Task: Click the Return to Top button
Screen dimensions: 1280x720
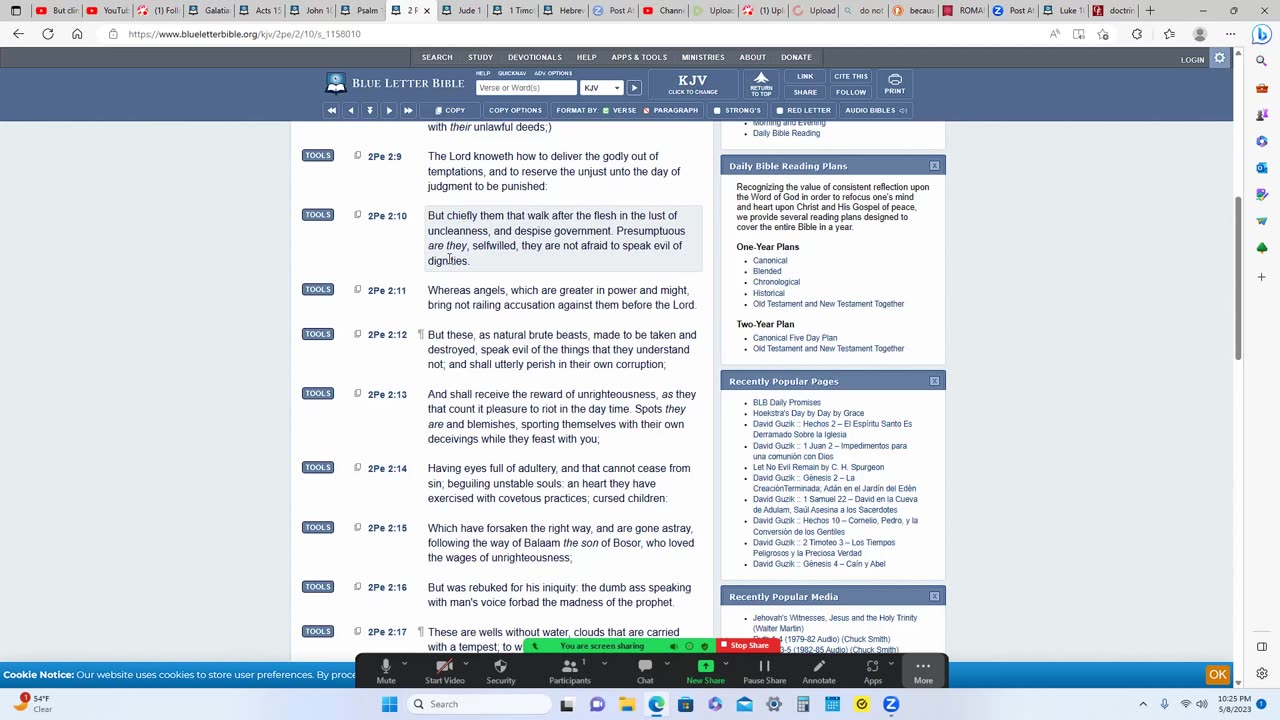Action: tap(761, 84)
